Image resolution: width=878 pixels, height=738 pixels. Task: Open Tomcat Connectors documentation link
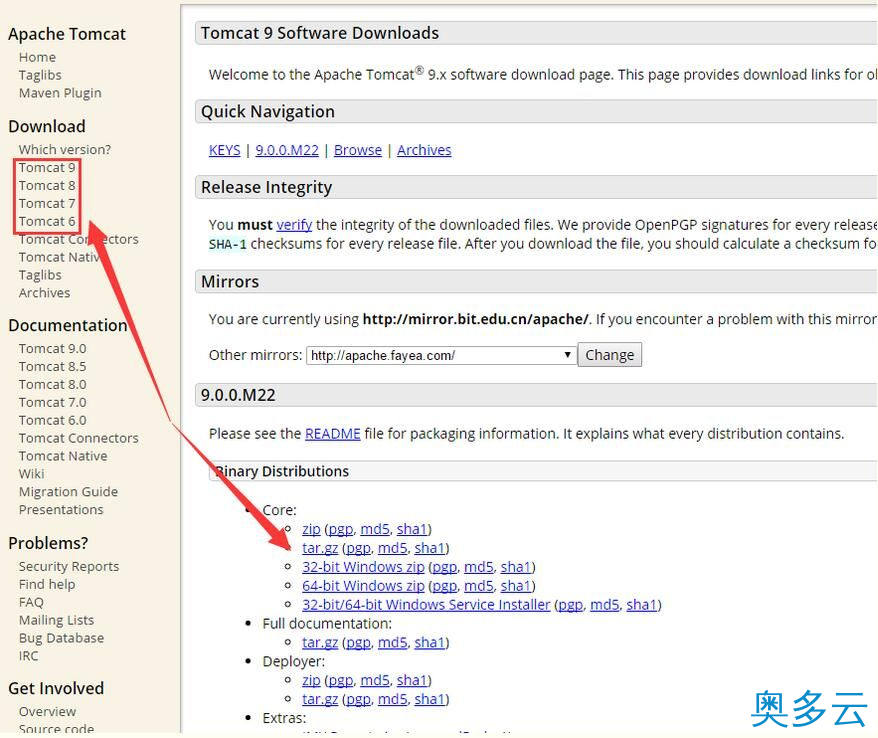pyautogui.click(x=78, y=438)
